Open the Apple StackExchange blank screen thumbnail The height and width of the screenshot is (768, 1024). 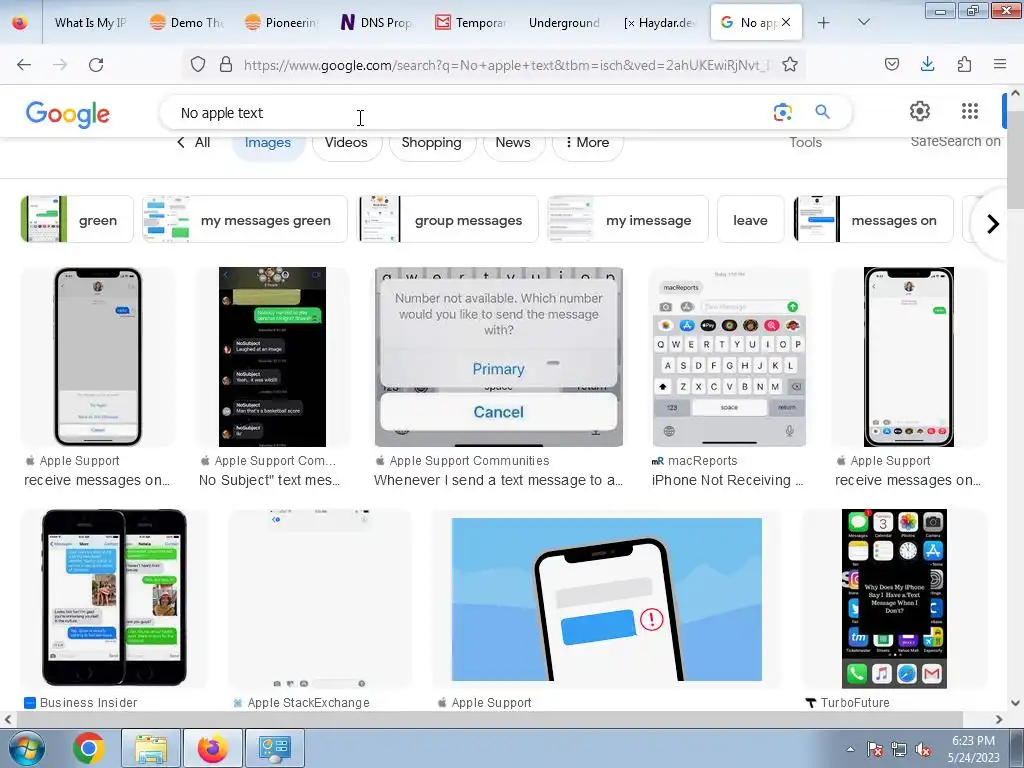click(x=320, y=599)
